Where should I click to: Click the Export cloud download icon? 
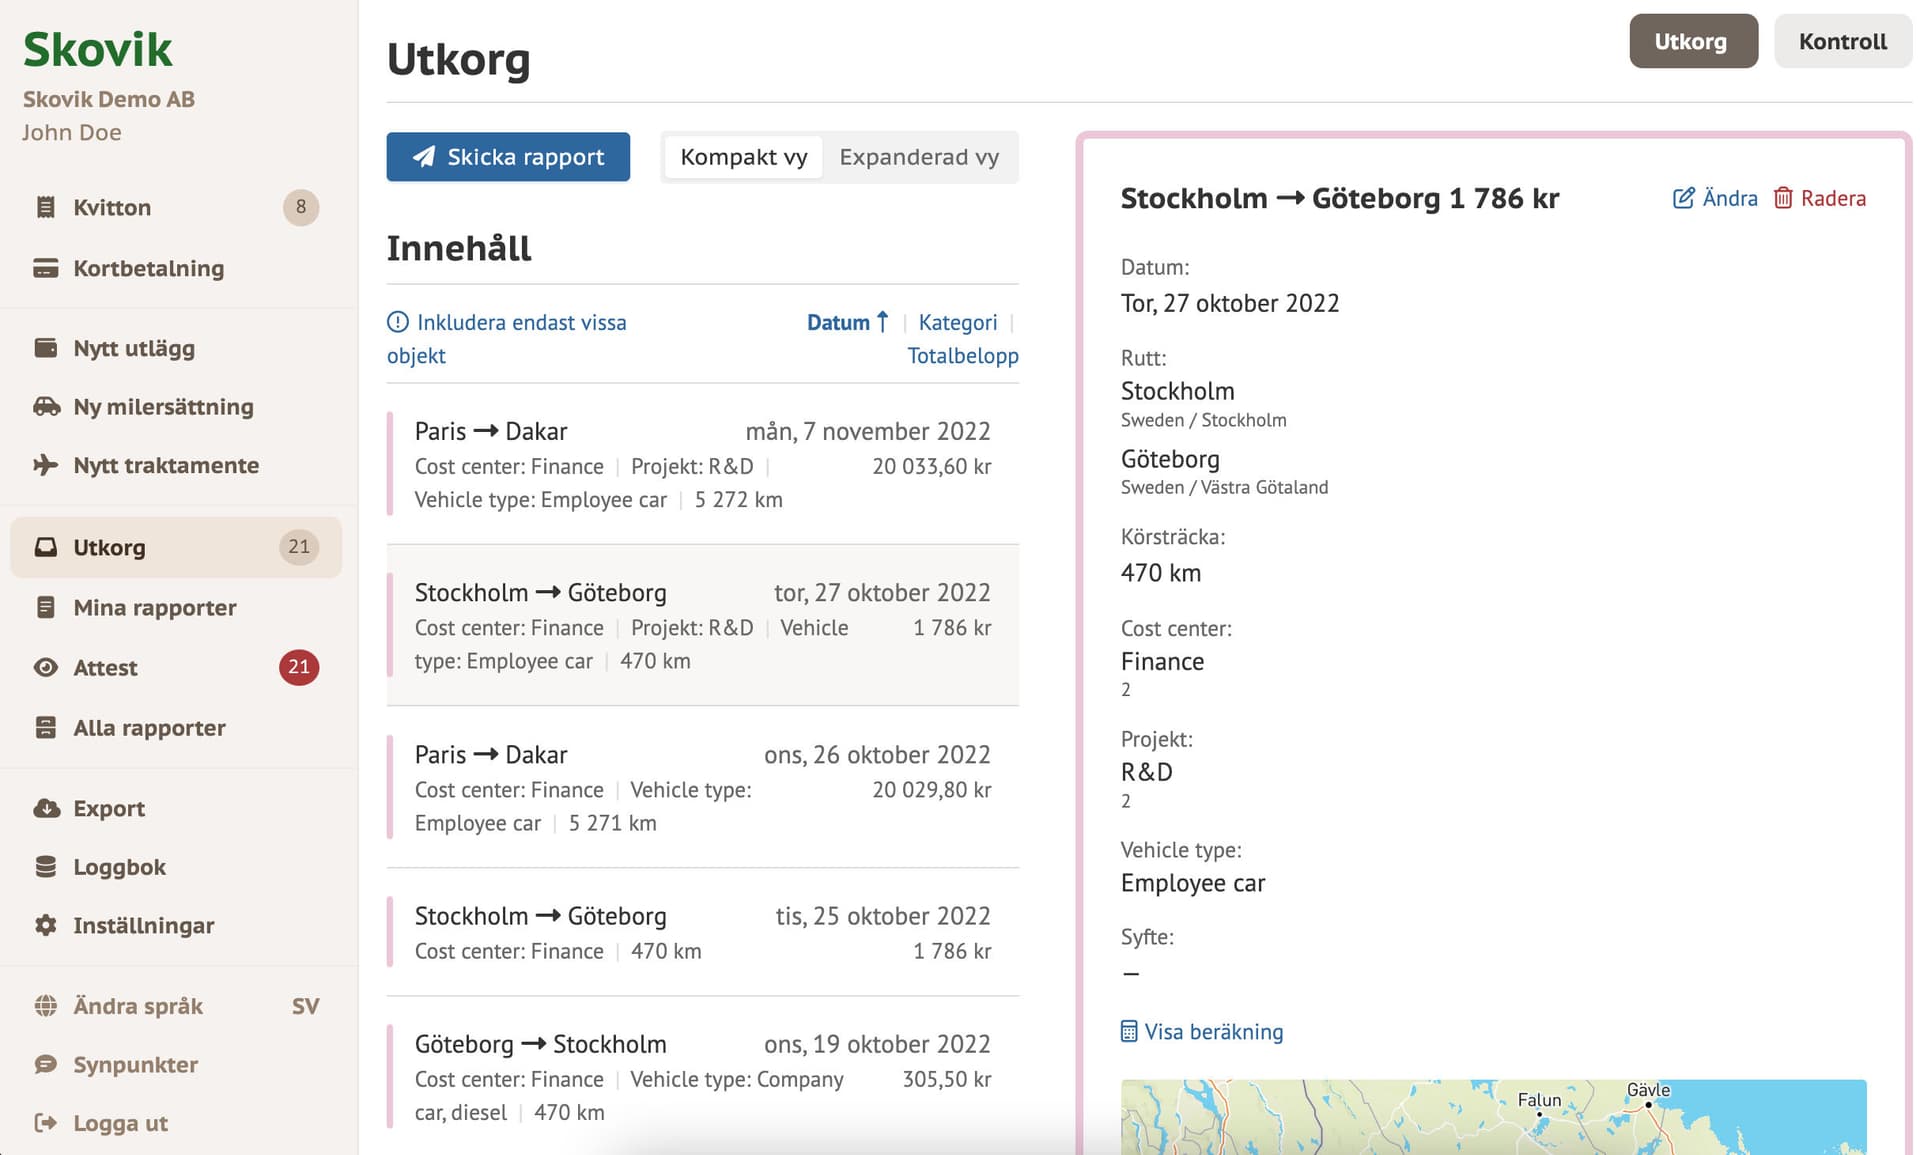tap(46, 808)
